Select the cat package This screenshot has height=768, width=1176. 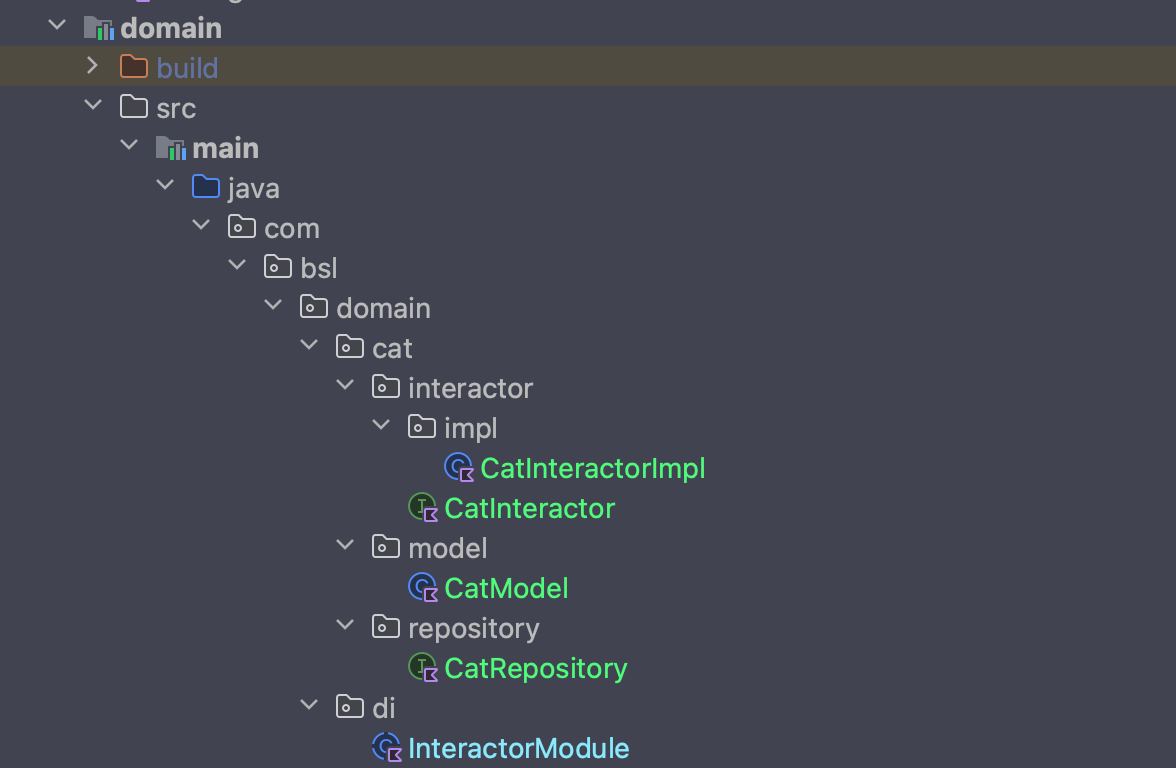coord(392,348)
